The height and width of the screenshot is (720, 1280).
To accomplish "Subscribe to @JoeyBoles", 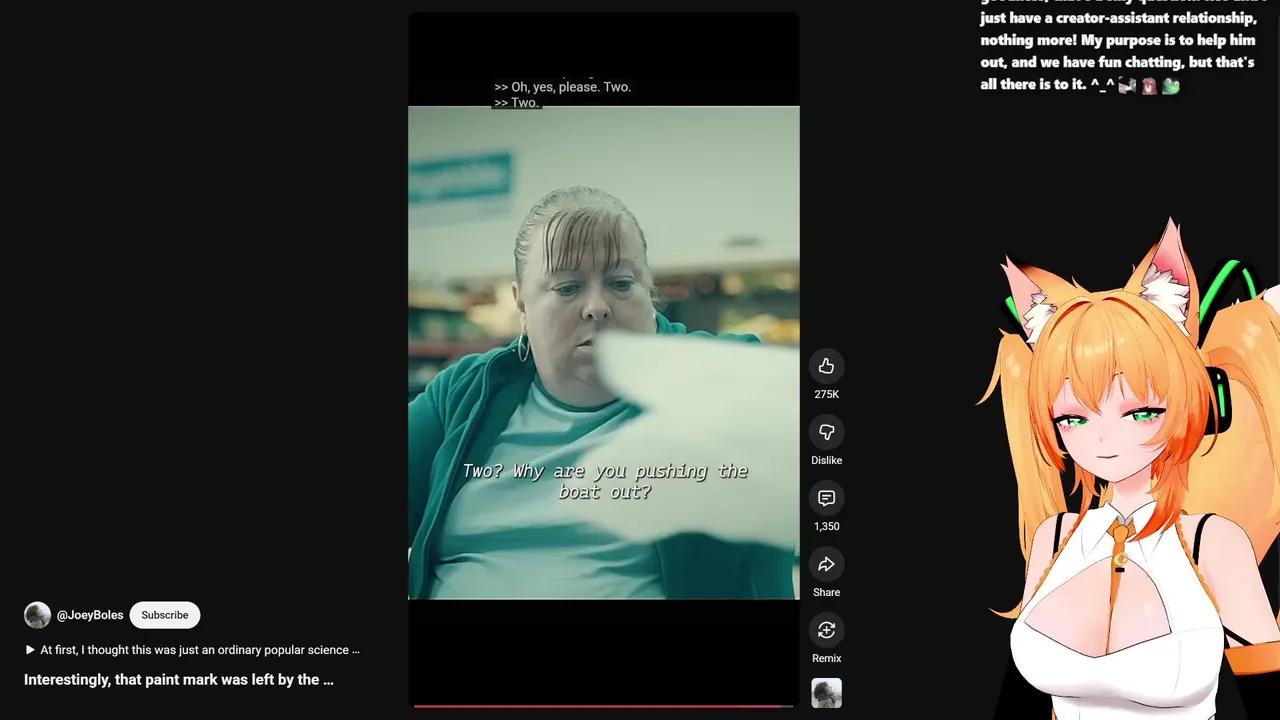I will point(165,615).
